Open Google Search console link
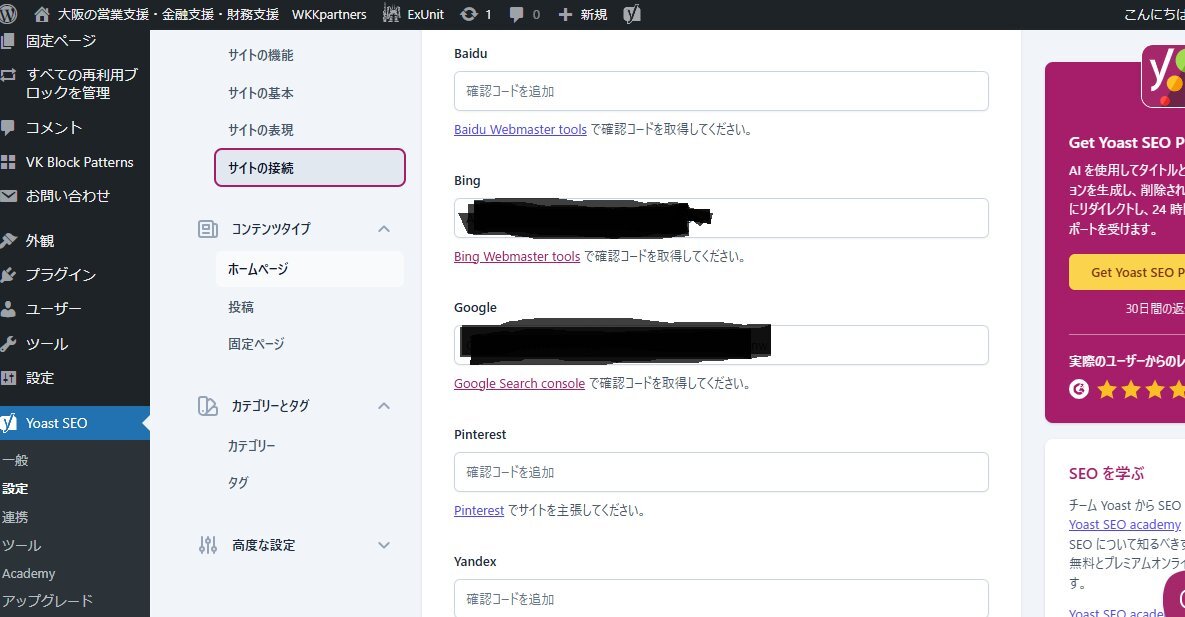Screen dimensions: 1185x617 coord(519,383)
